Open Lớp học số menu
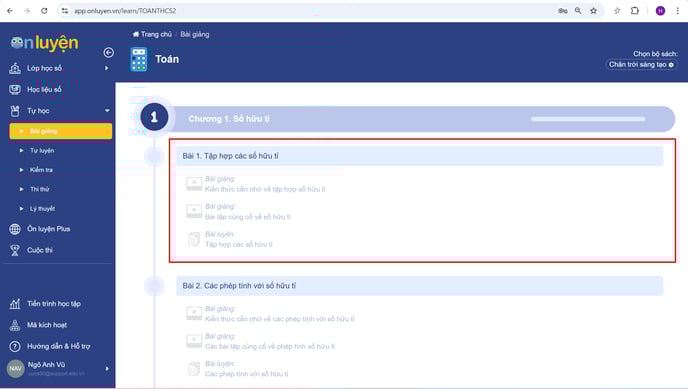 tap(44, 68)
